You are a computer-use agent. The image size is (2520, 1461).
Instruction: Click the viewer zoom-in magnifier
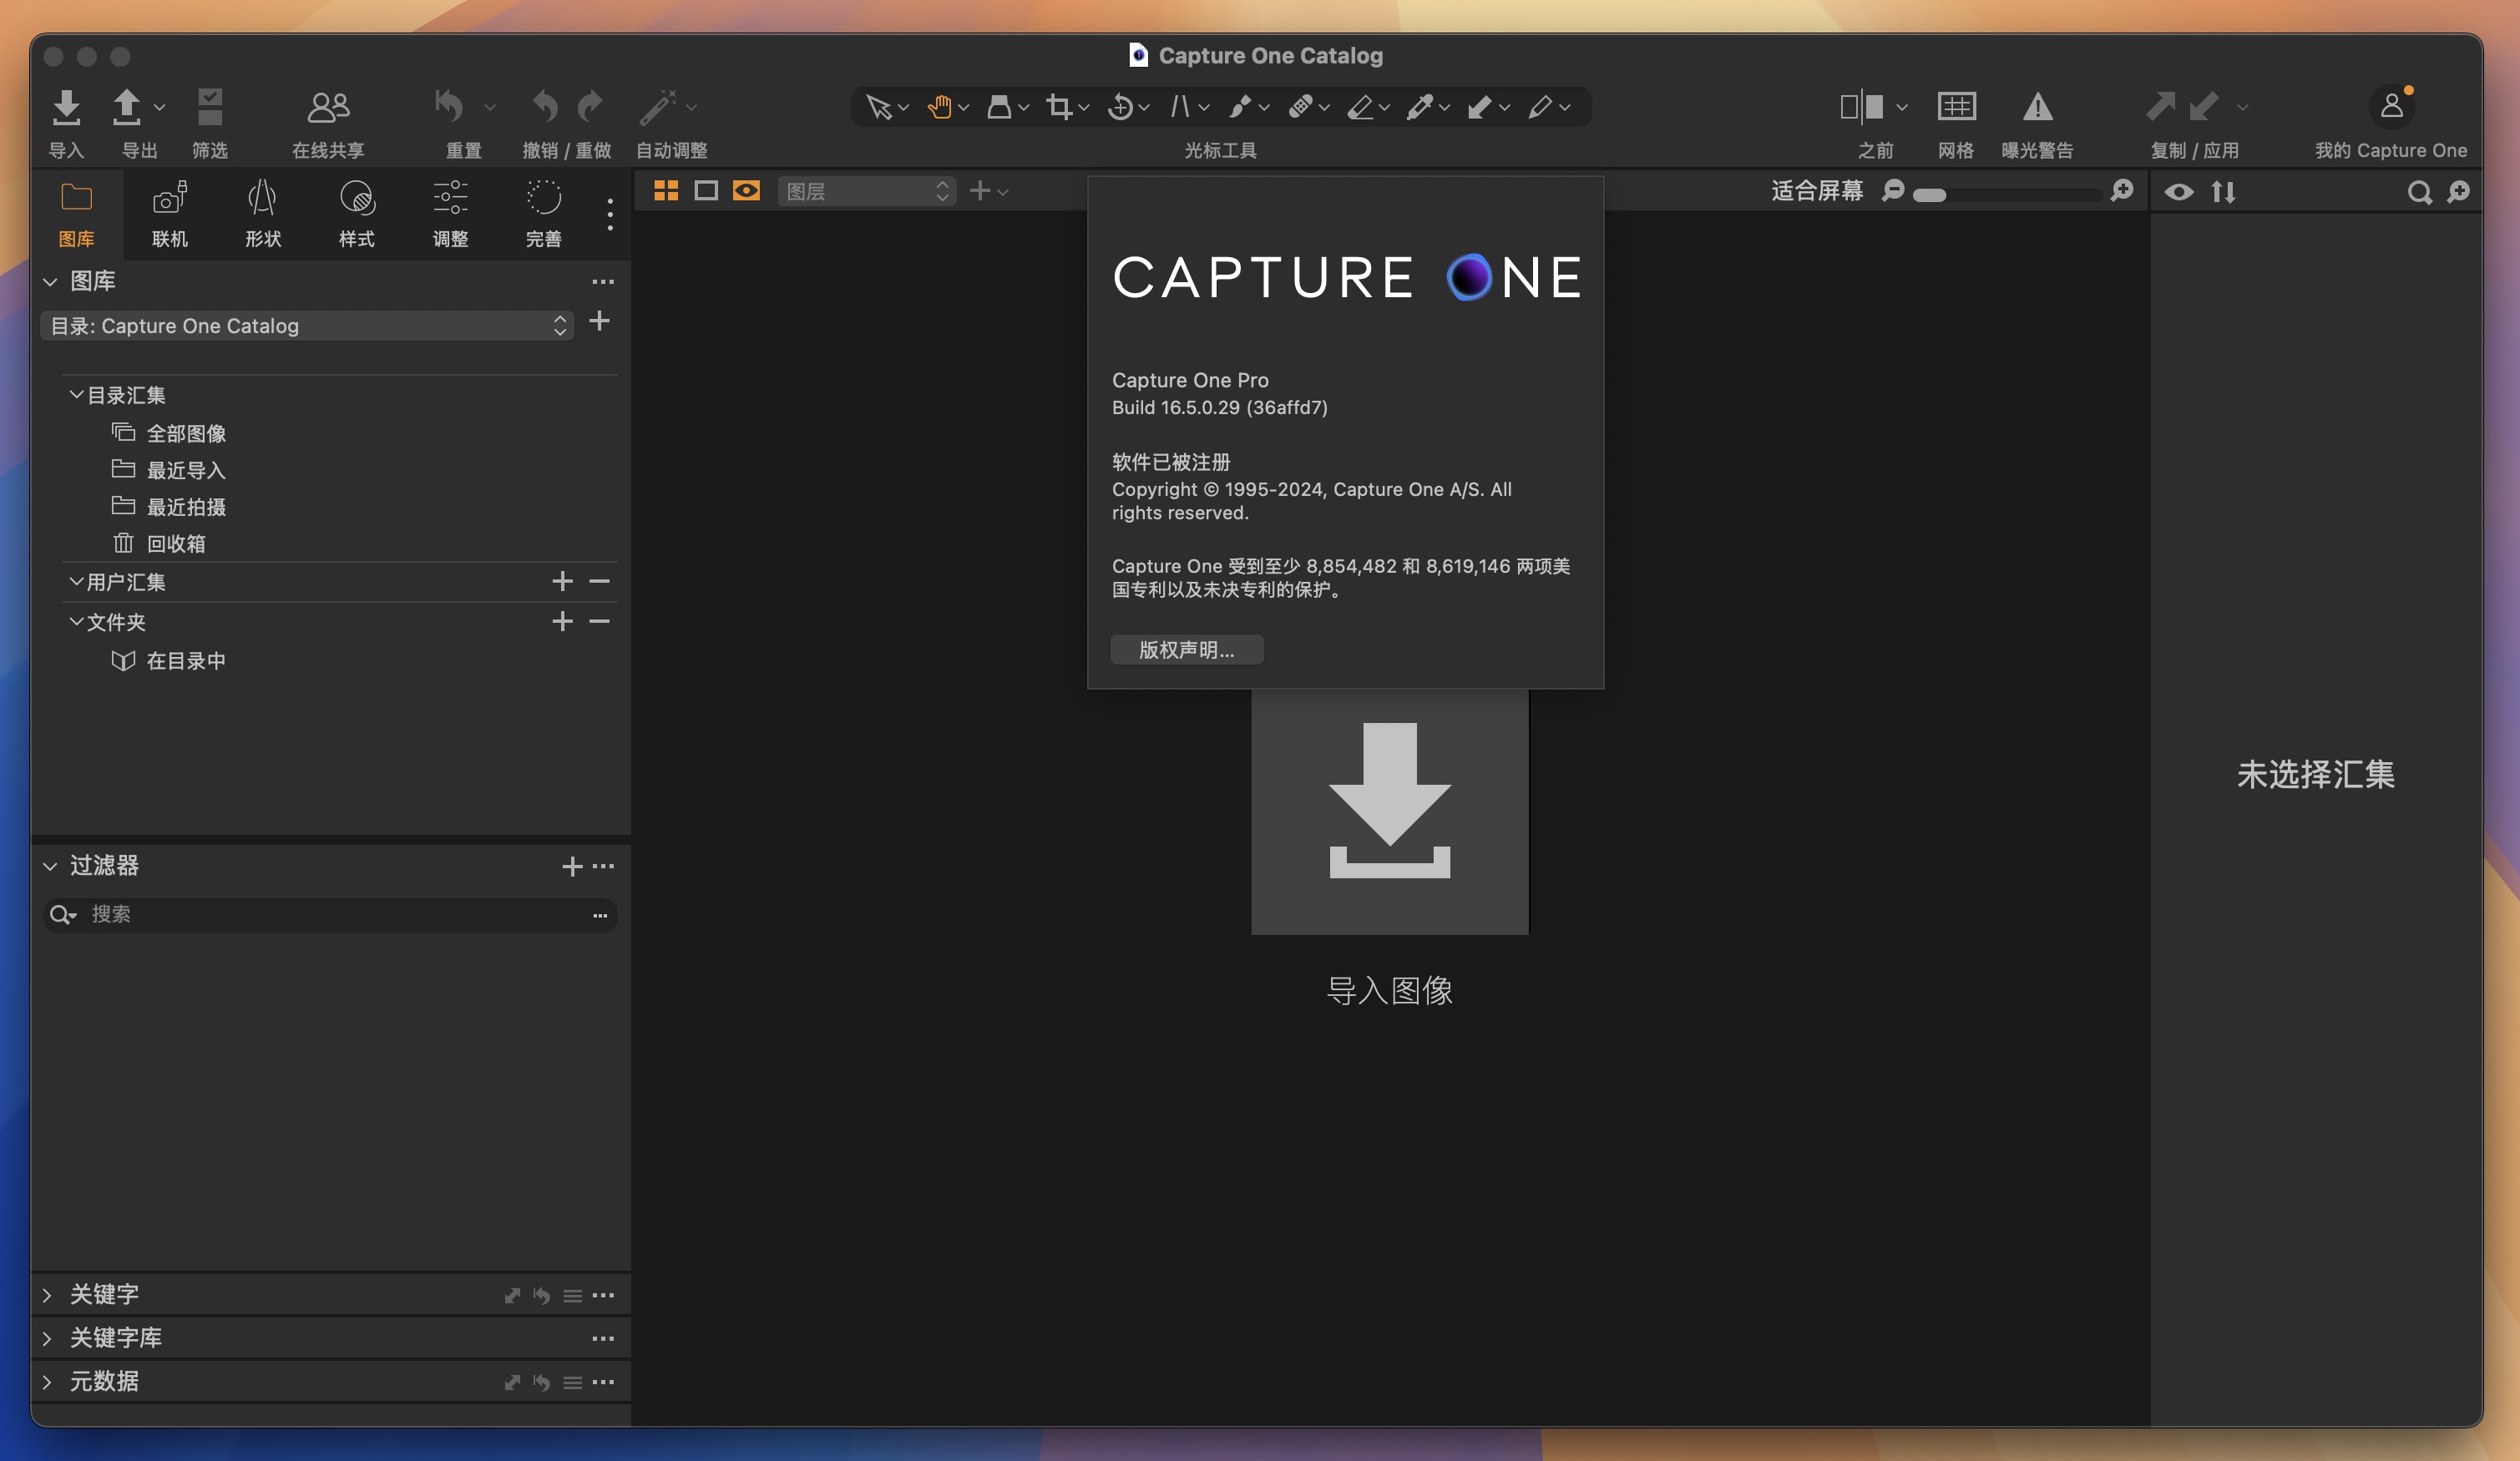click(2121, 191)
